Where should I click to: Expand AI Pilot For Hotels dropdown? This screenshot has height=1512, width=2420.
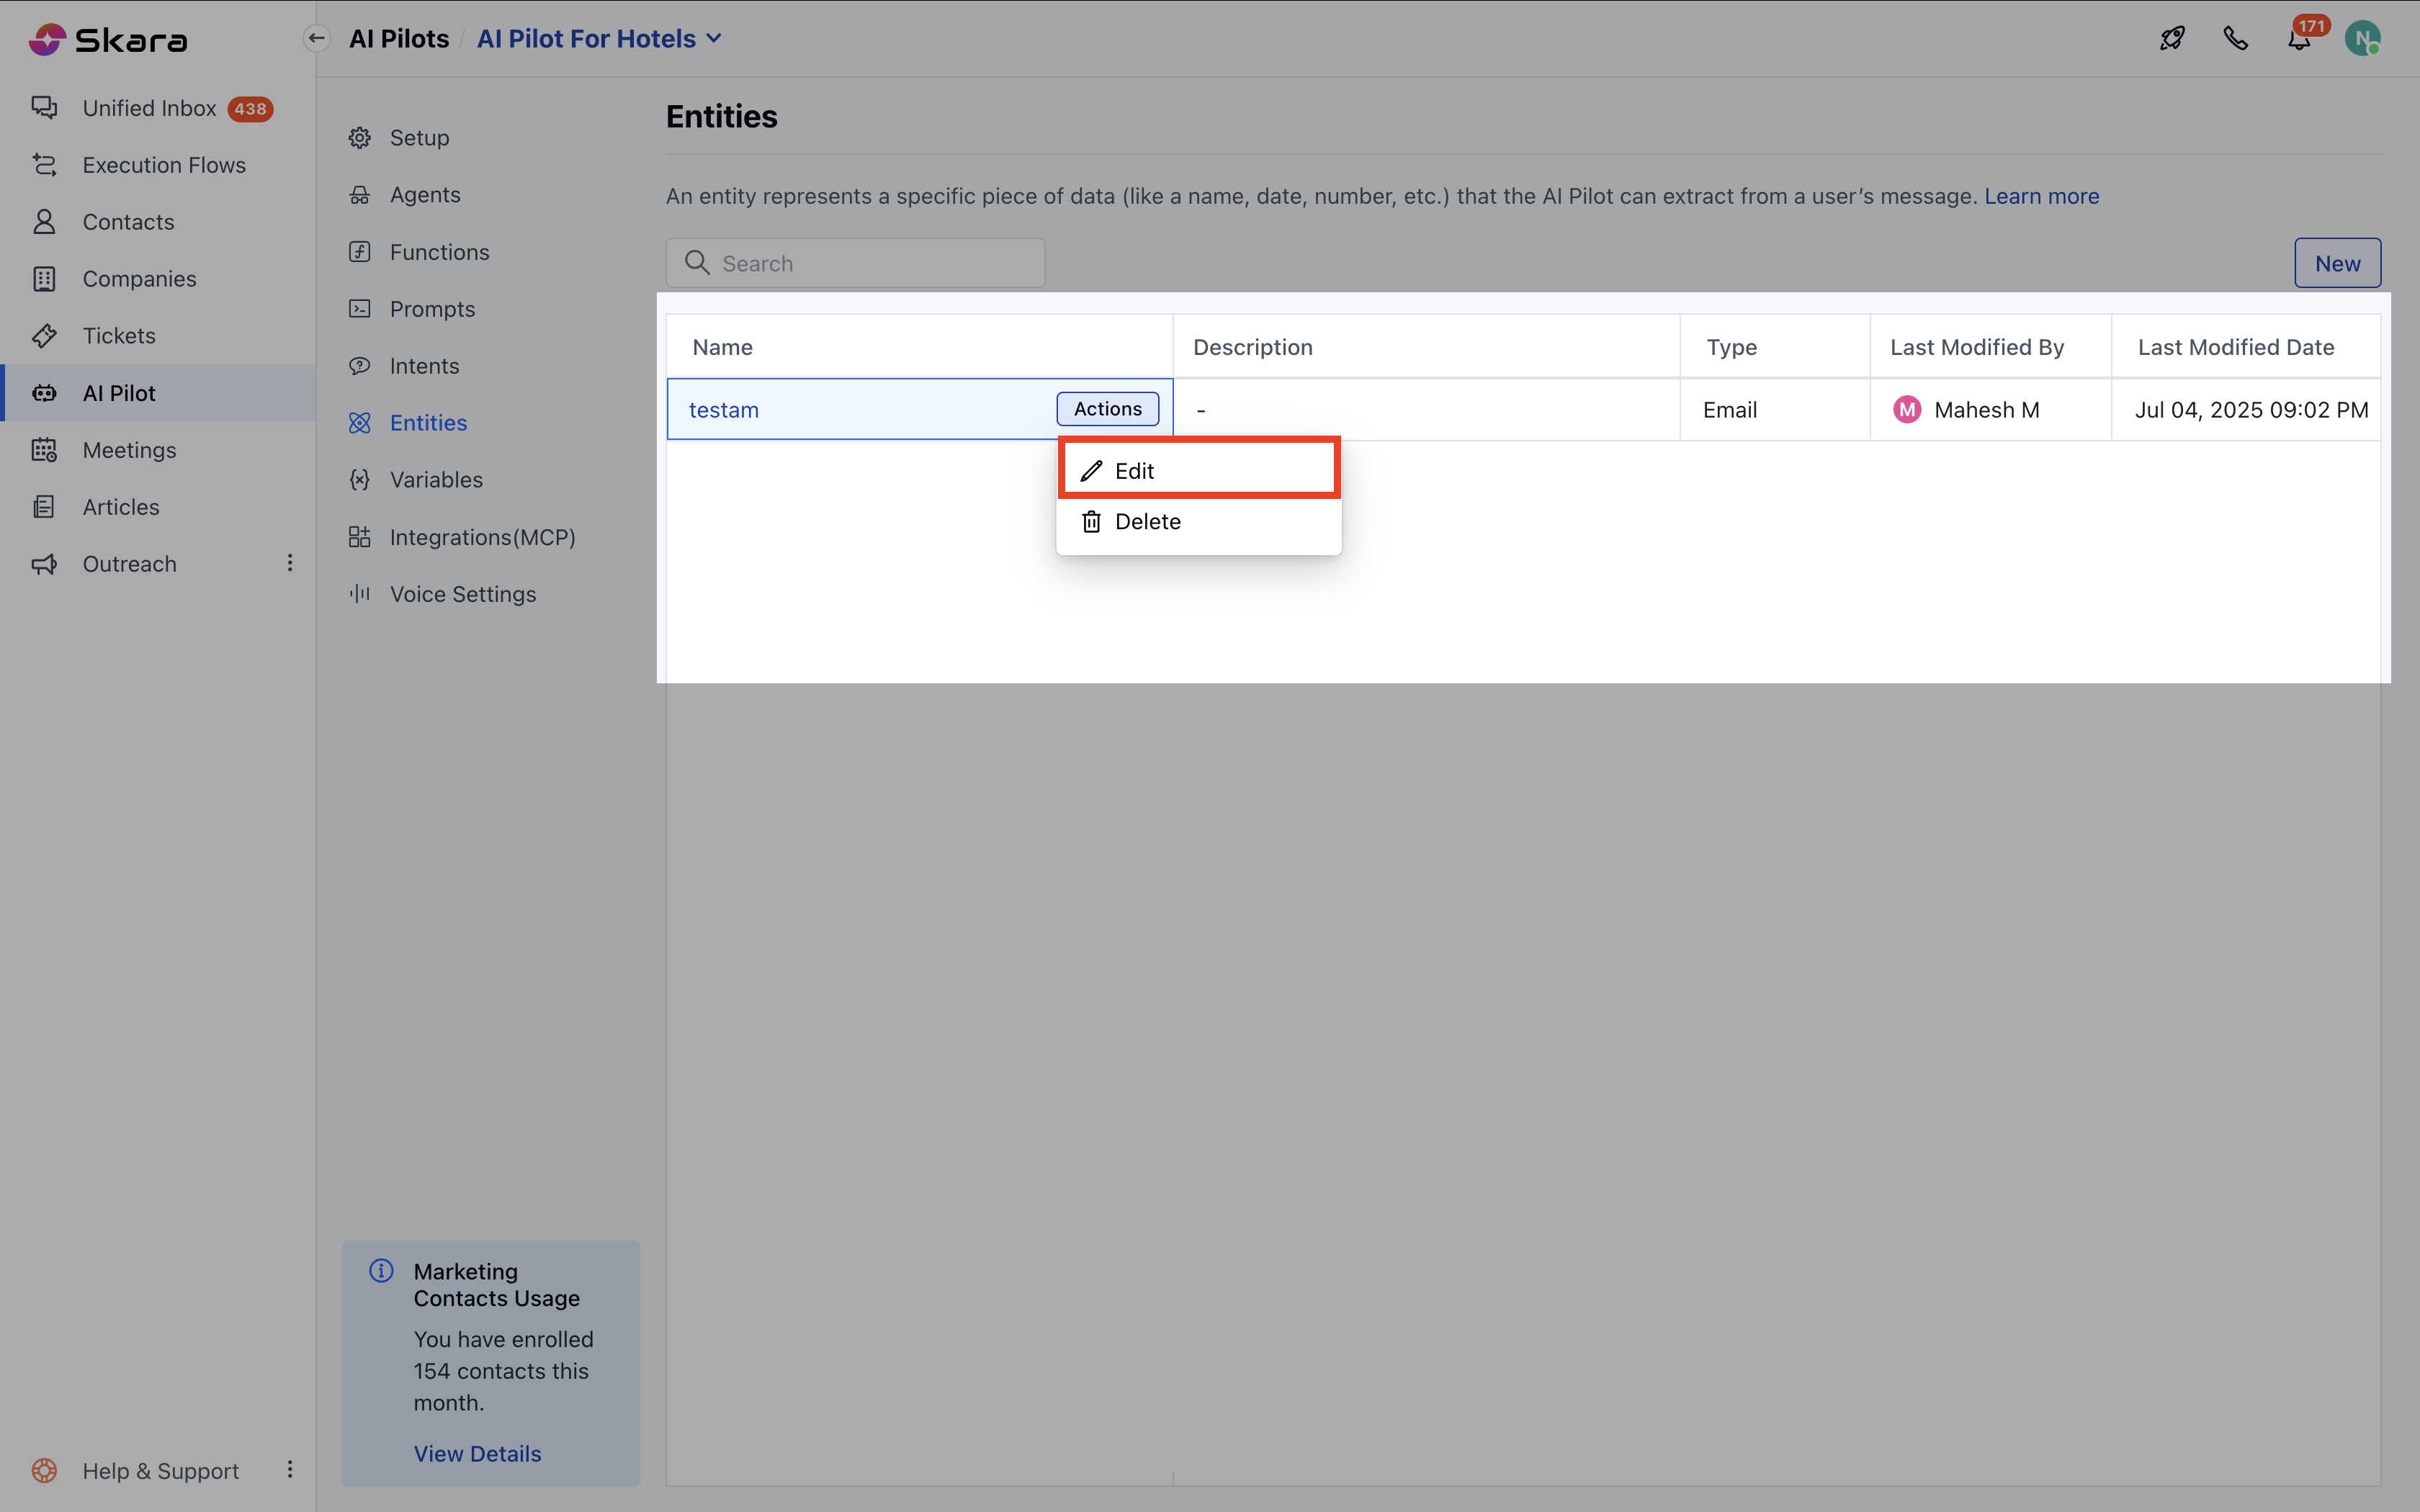coord(714,39)
